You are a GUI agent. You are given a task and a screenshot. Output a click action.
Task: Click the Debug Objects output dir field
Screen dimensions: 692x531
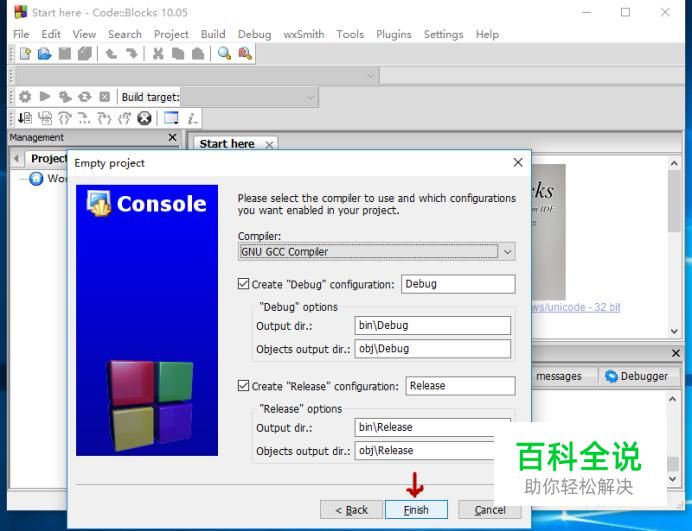pyautogui.click(x=432, y=349)
